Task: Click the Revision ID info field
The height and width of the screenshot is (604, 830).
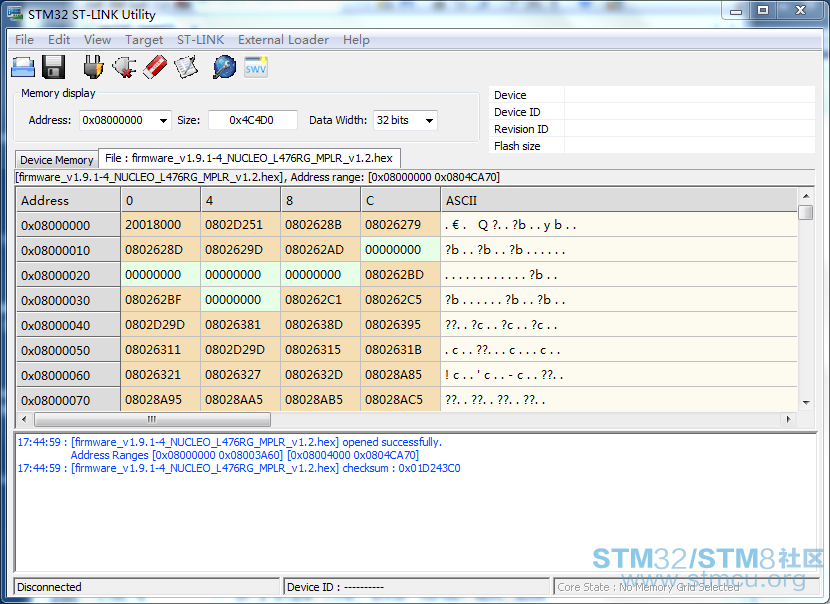Action: click(x=652, y=129)
